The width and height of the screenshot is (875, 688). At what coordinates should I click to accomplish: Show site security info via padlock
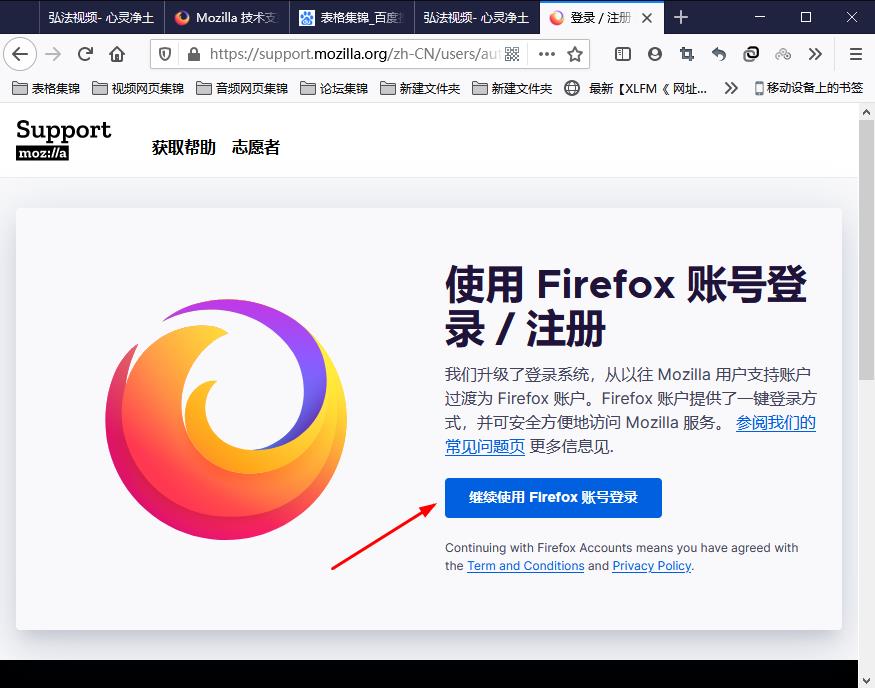tap(194, 54)
